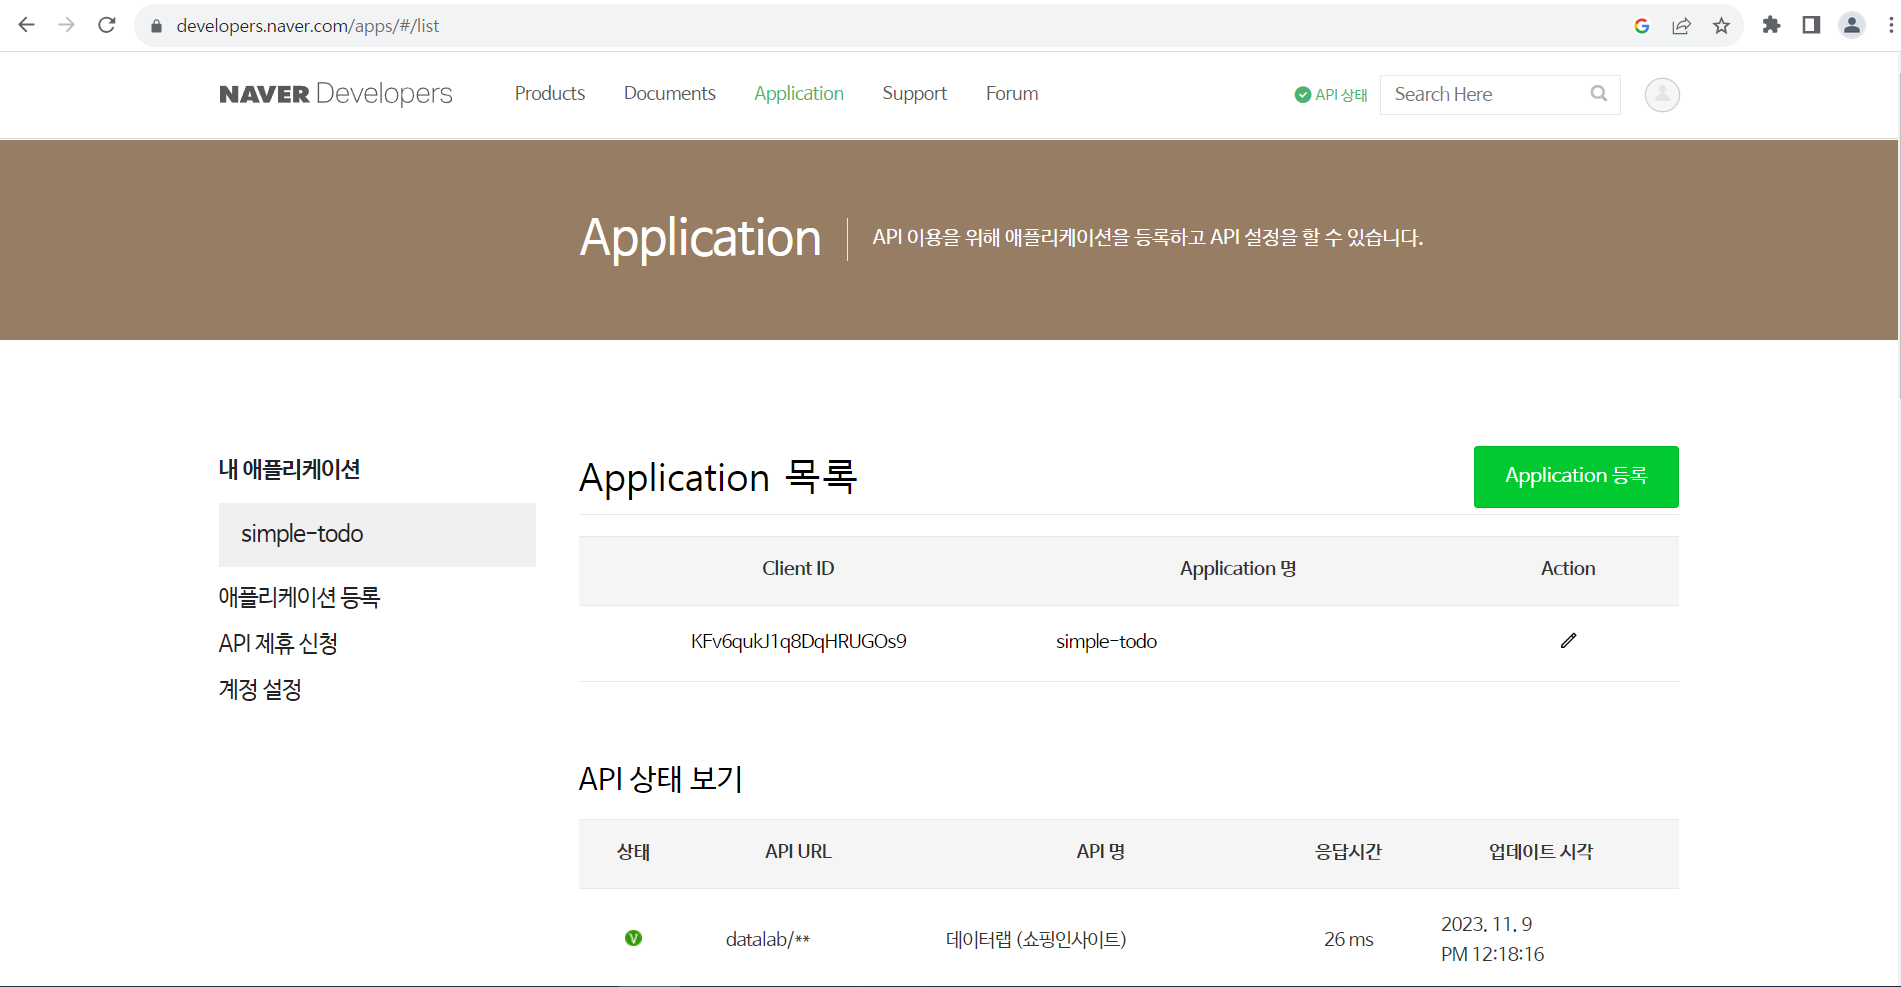Open the browser extensions puzzle icon
This screenshot has height=987, width=1901.
pos(1771,25)
